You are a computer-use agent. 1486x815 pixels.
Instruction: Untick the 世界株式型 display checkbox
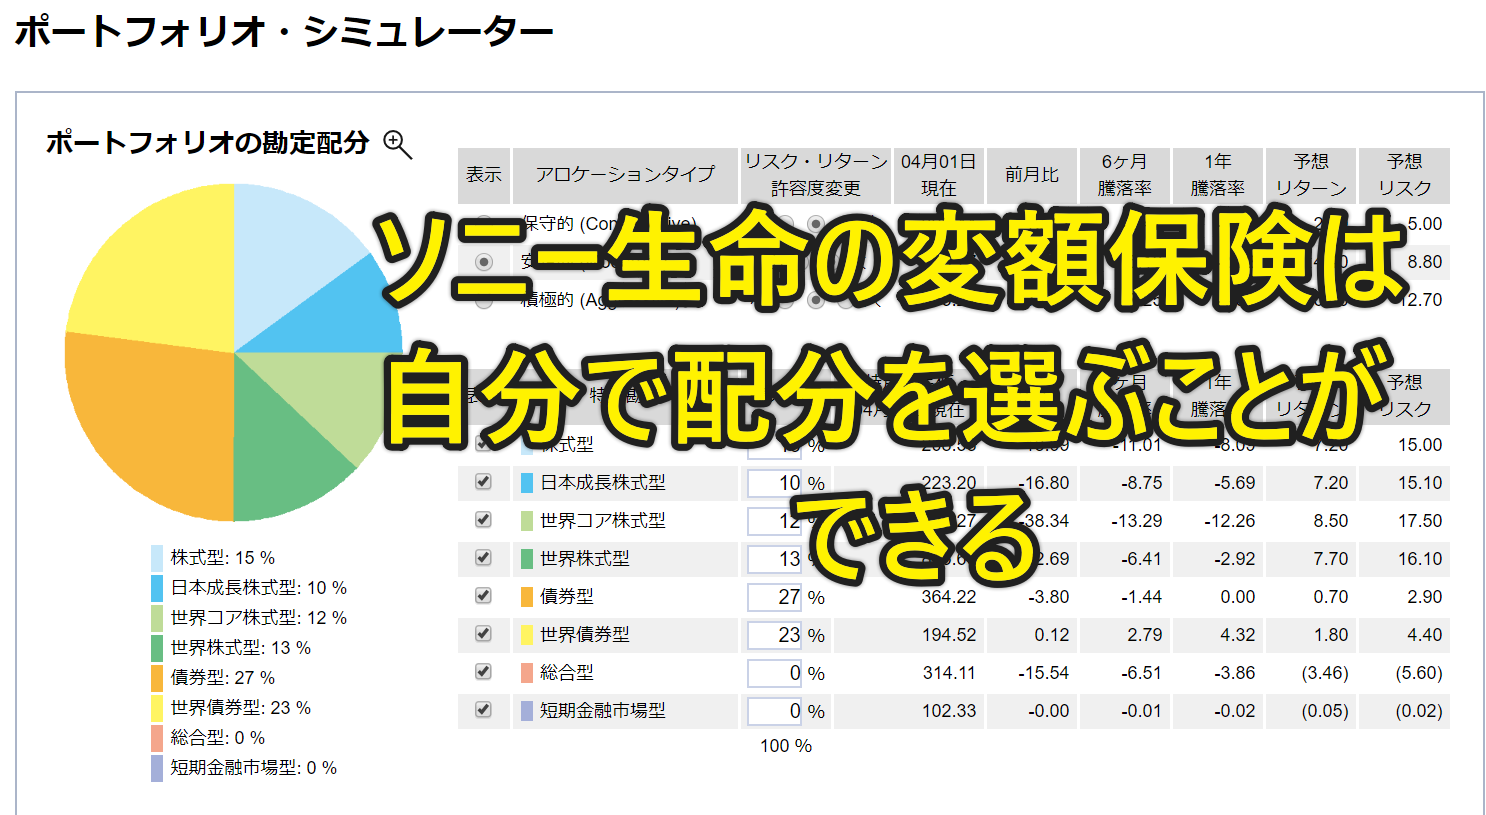484,558
